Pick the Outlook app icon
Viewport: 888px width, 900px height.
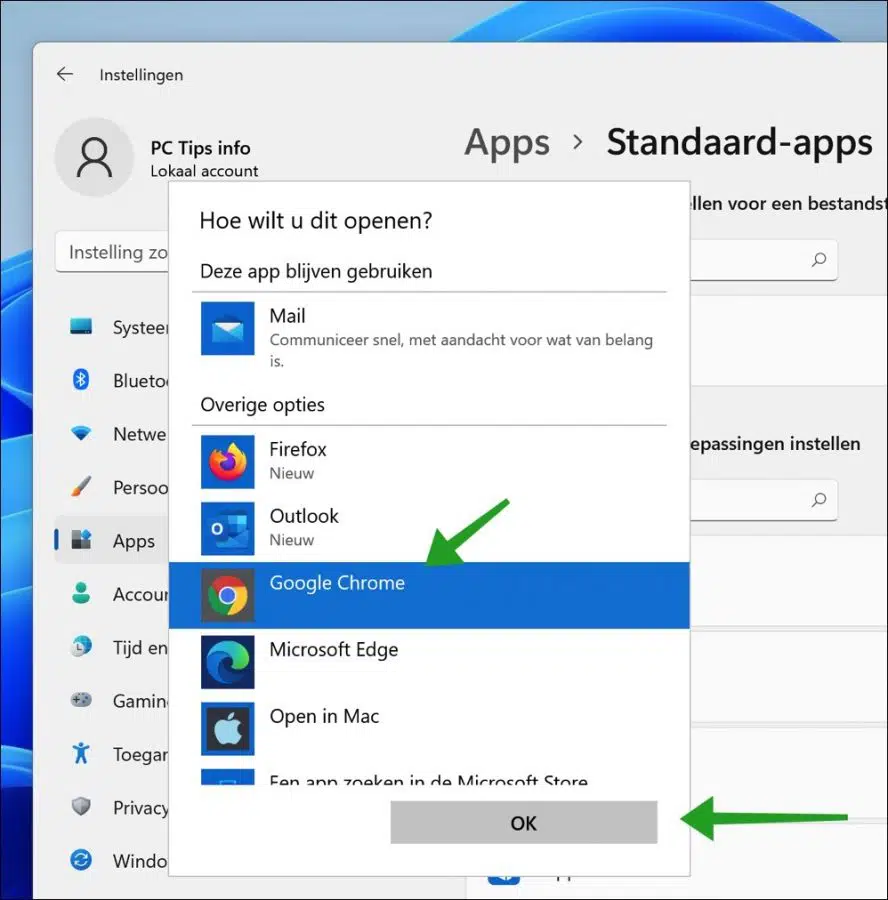pos(227,528)
